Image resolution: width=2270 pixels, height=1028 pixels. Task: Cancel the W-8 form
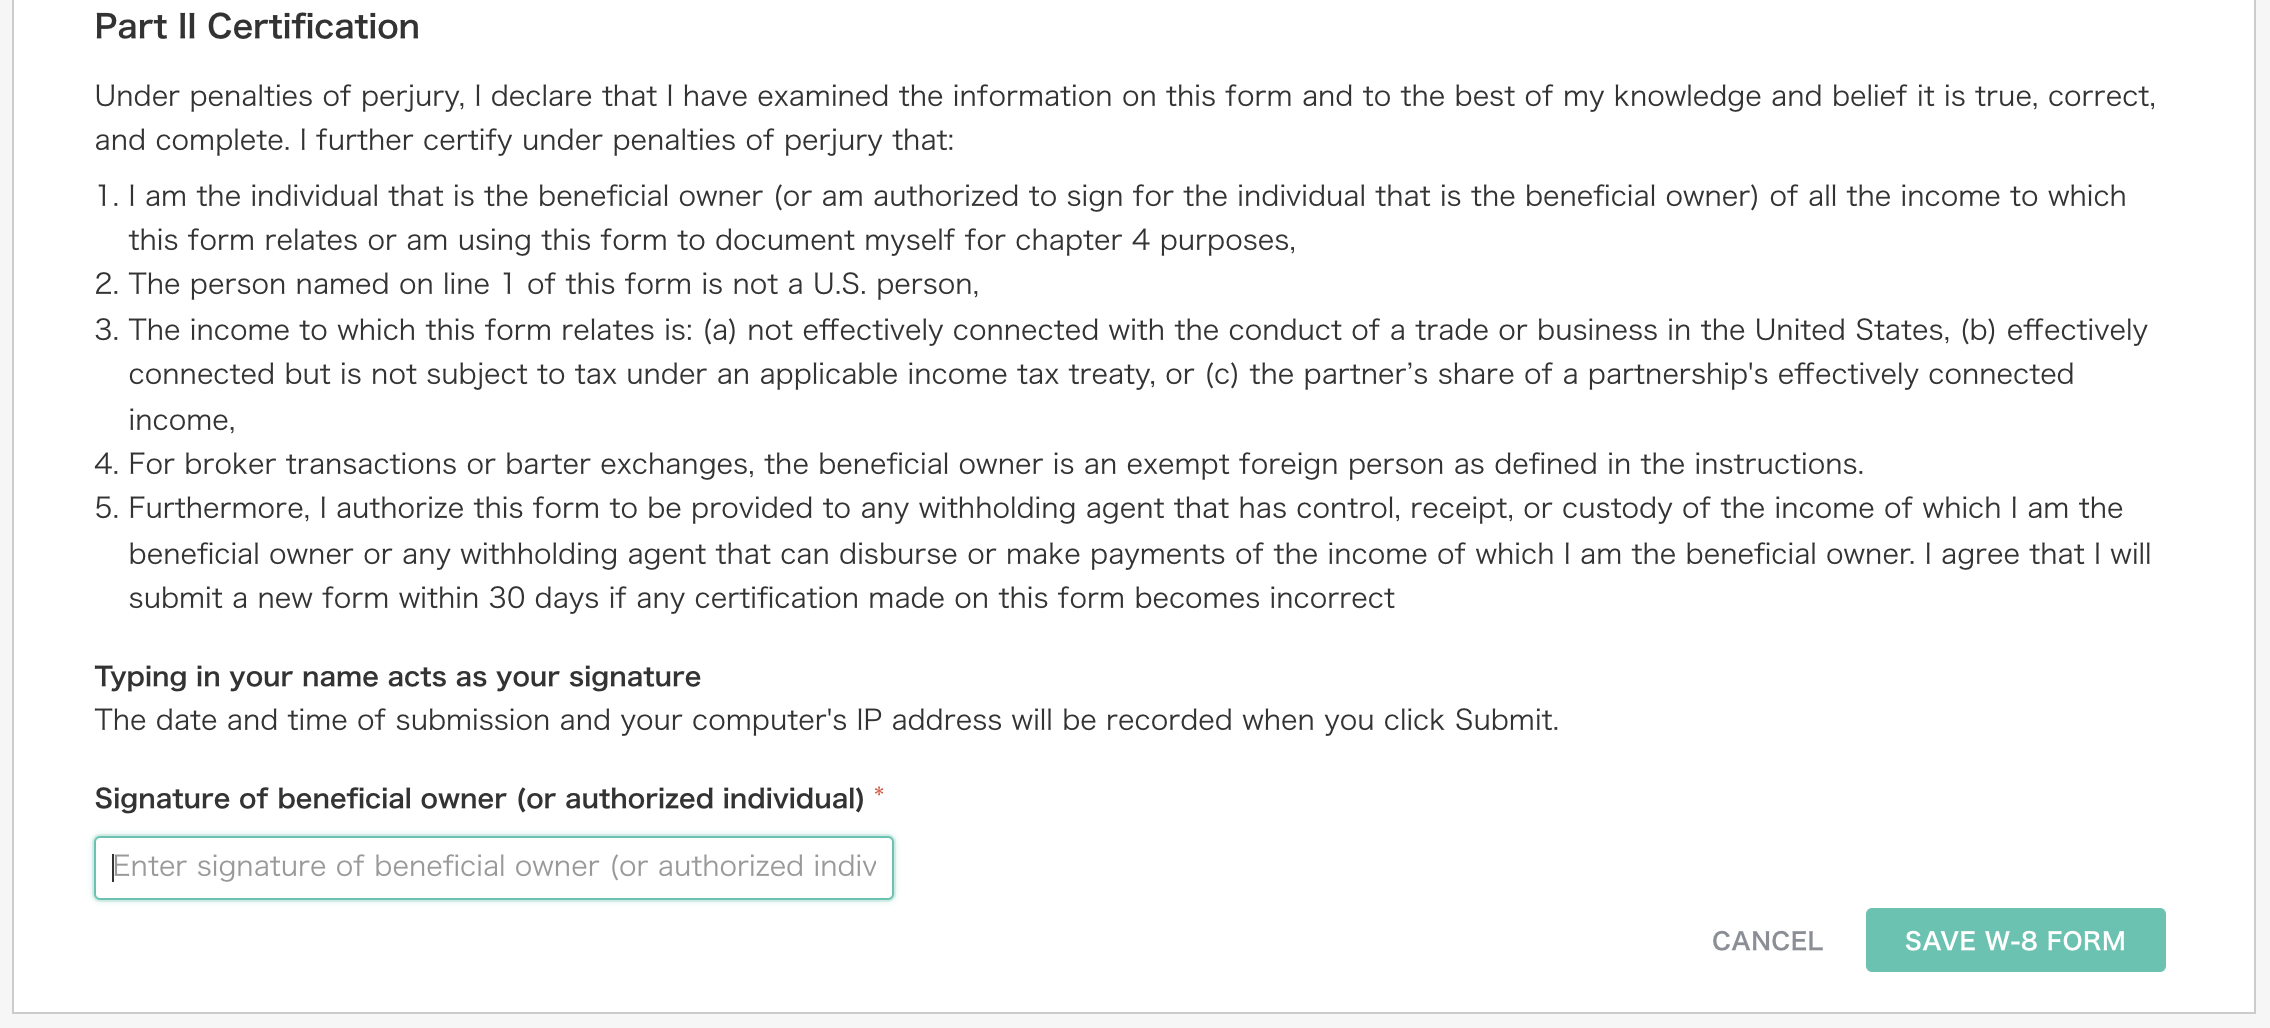click(x=1767, y=941)
